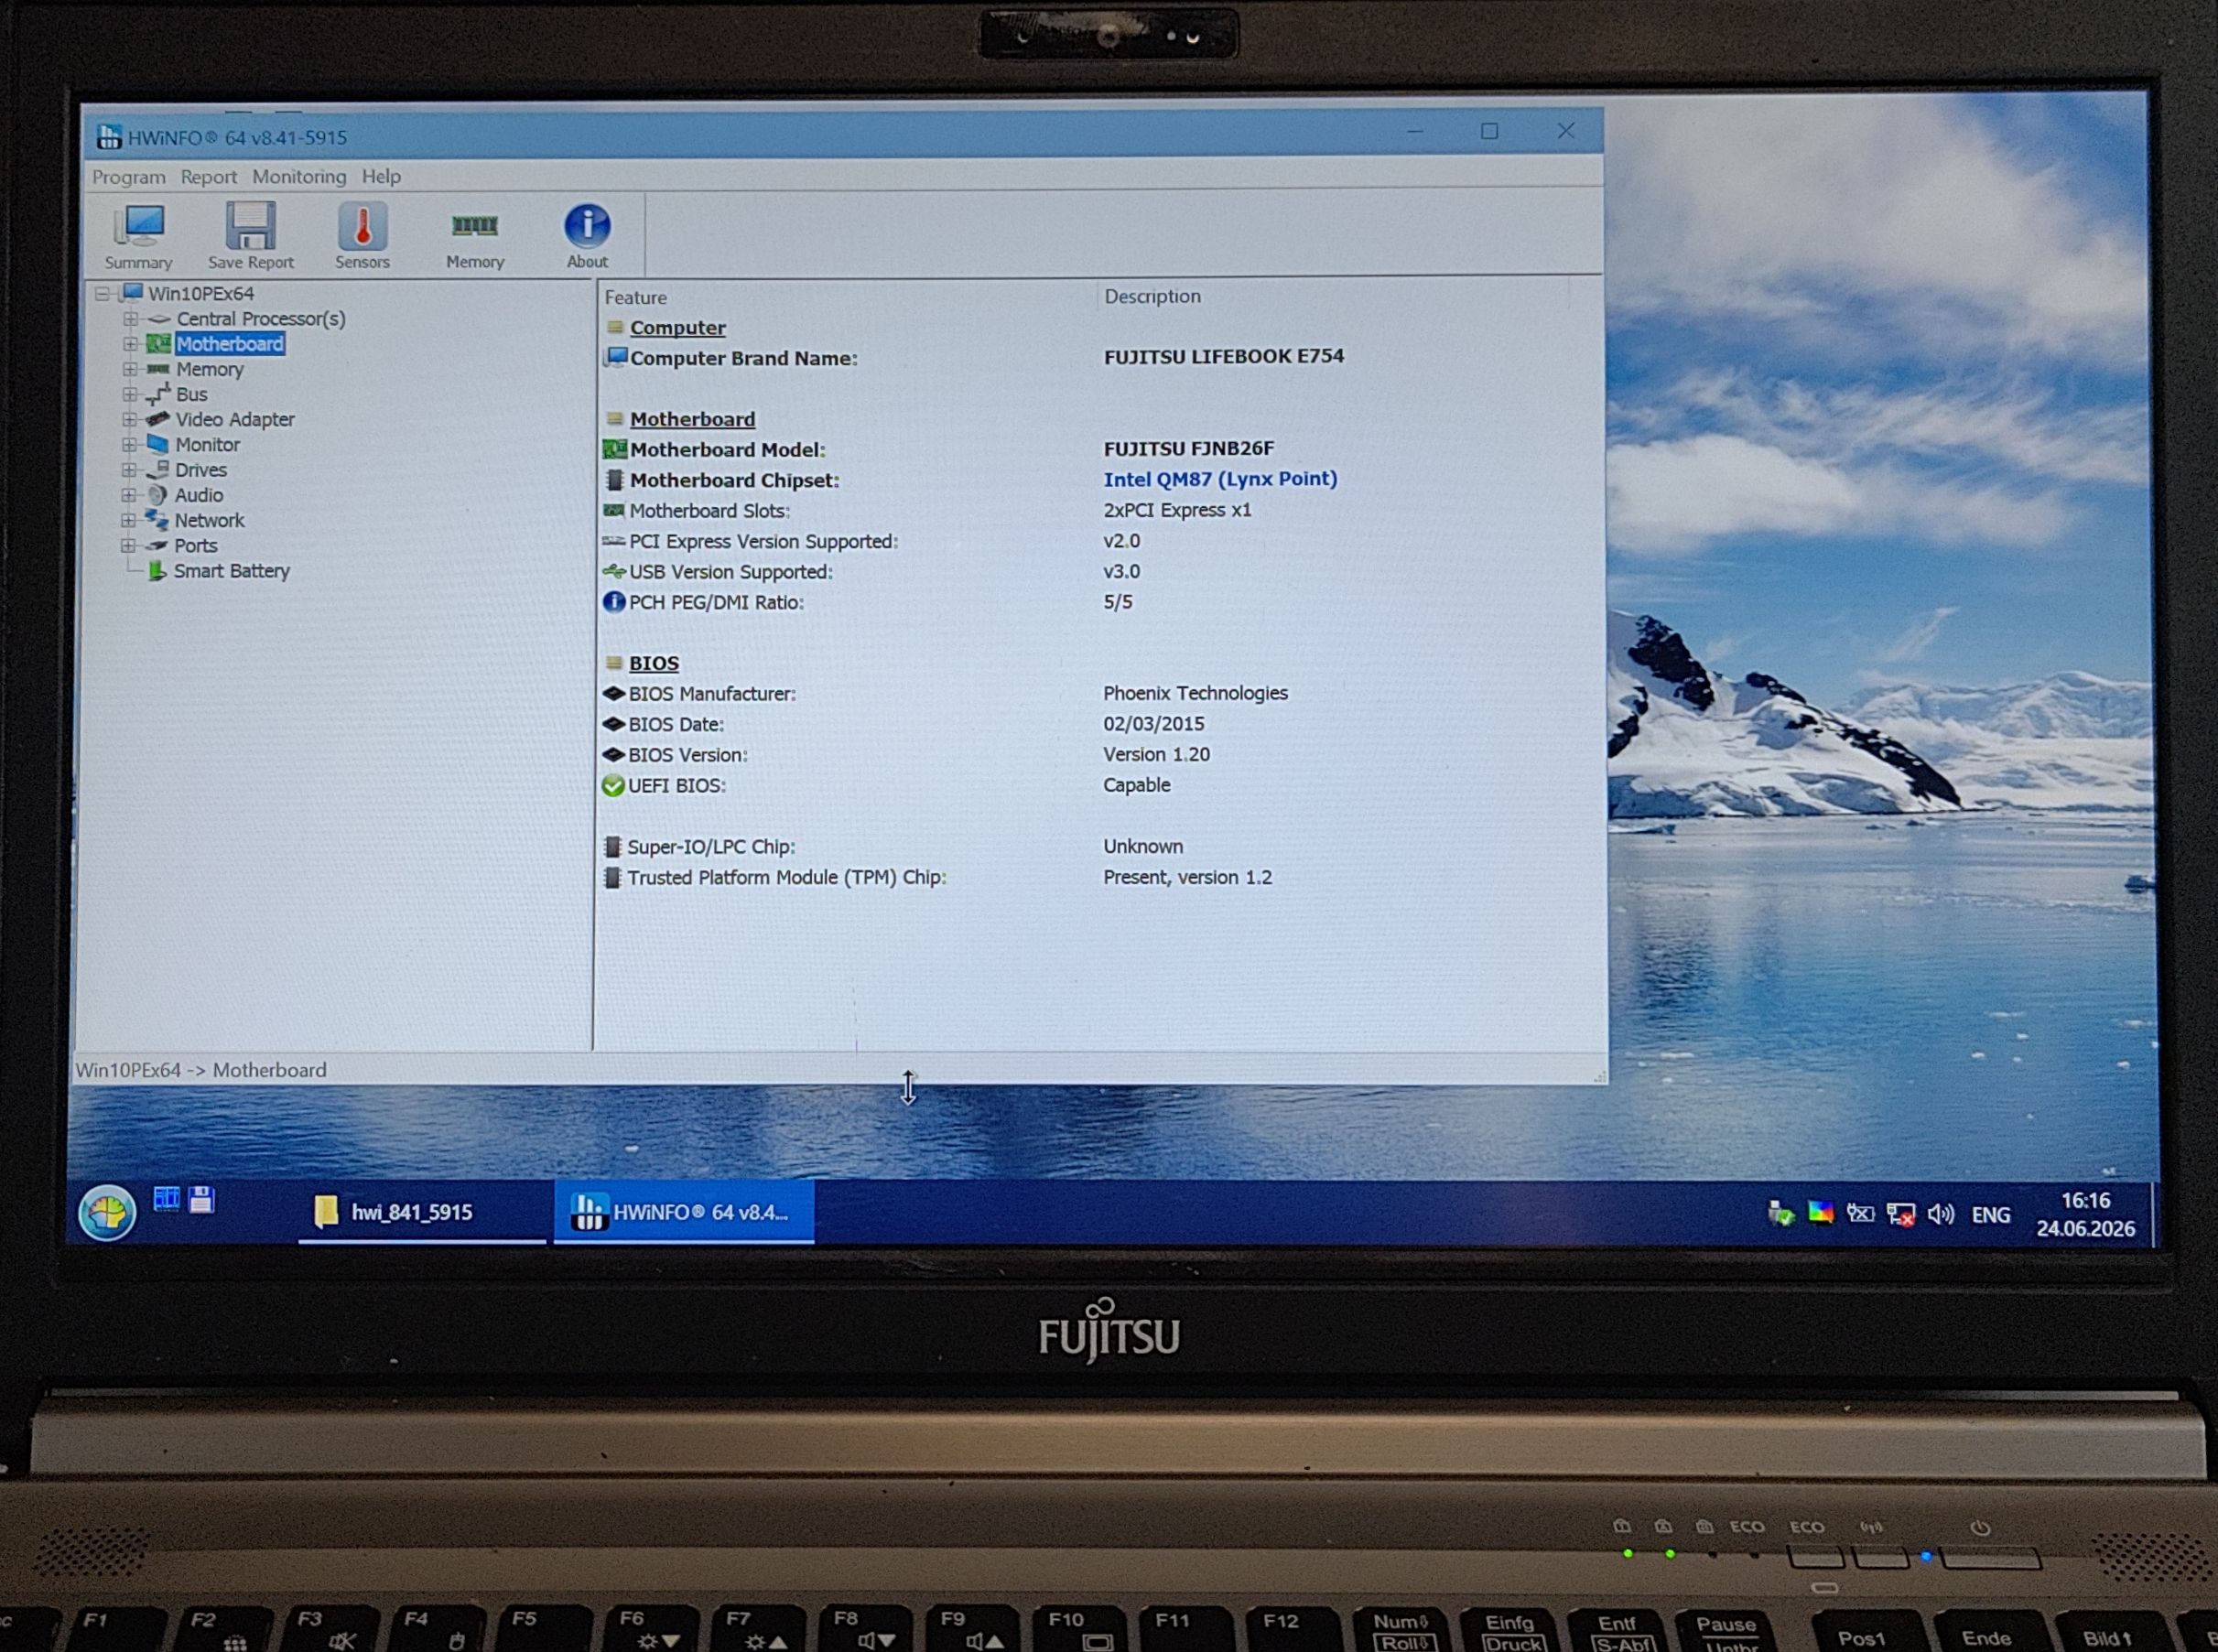Viewport: 2218px width, 1652px height.
Task: Open the taskbar clock showing 16:16
Action: (2085, 1214)
